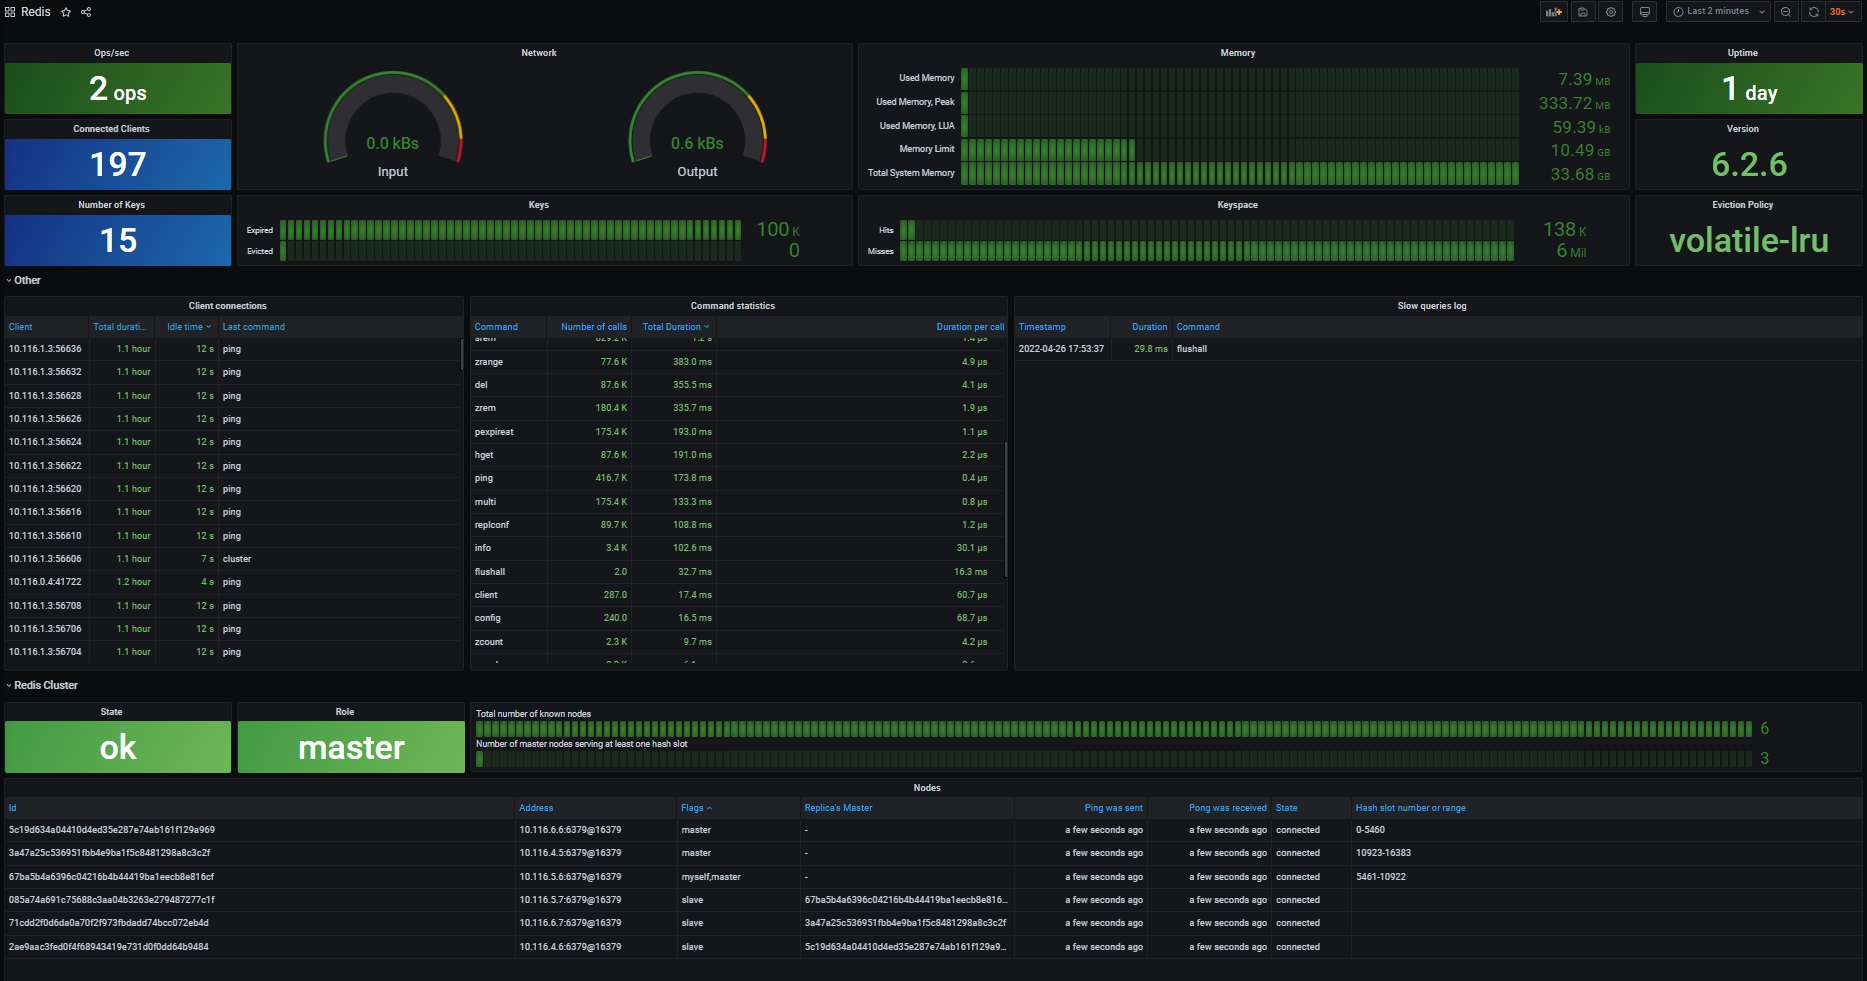Refresh the dashboard now
This screenshot has height=981, width=1867.
[x=1813, y=12]
